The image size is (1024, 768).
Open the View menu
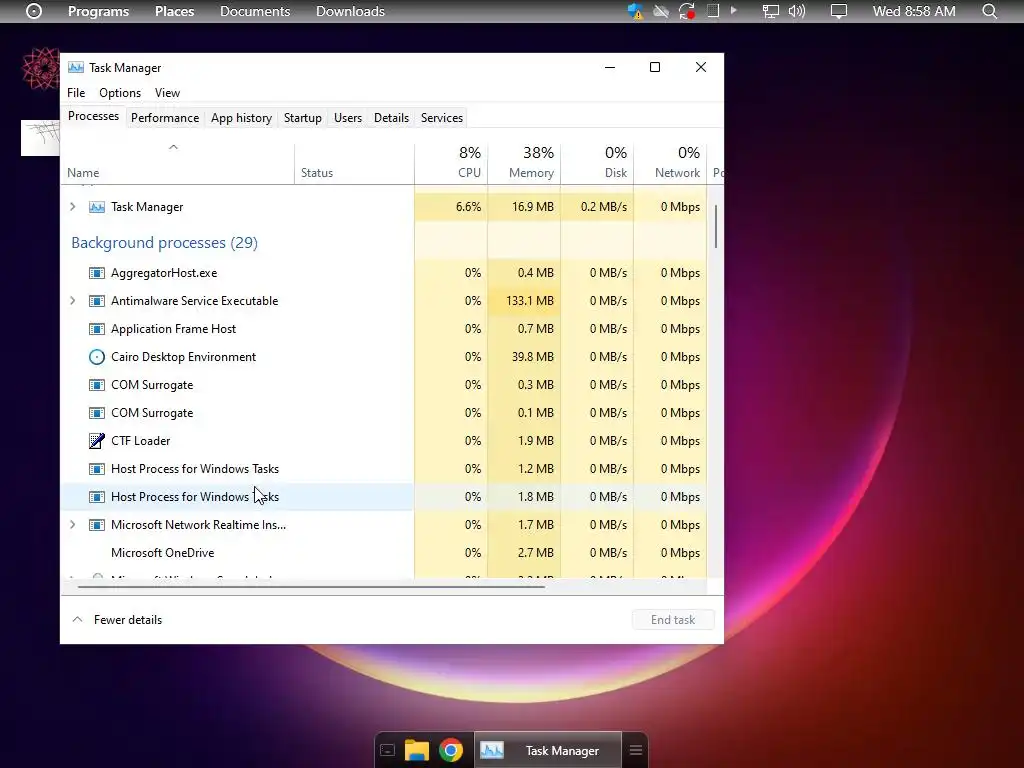click(167, 93)
